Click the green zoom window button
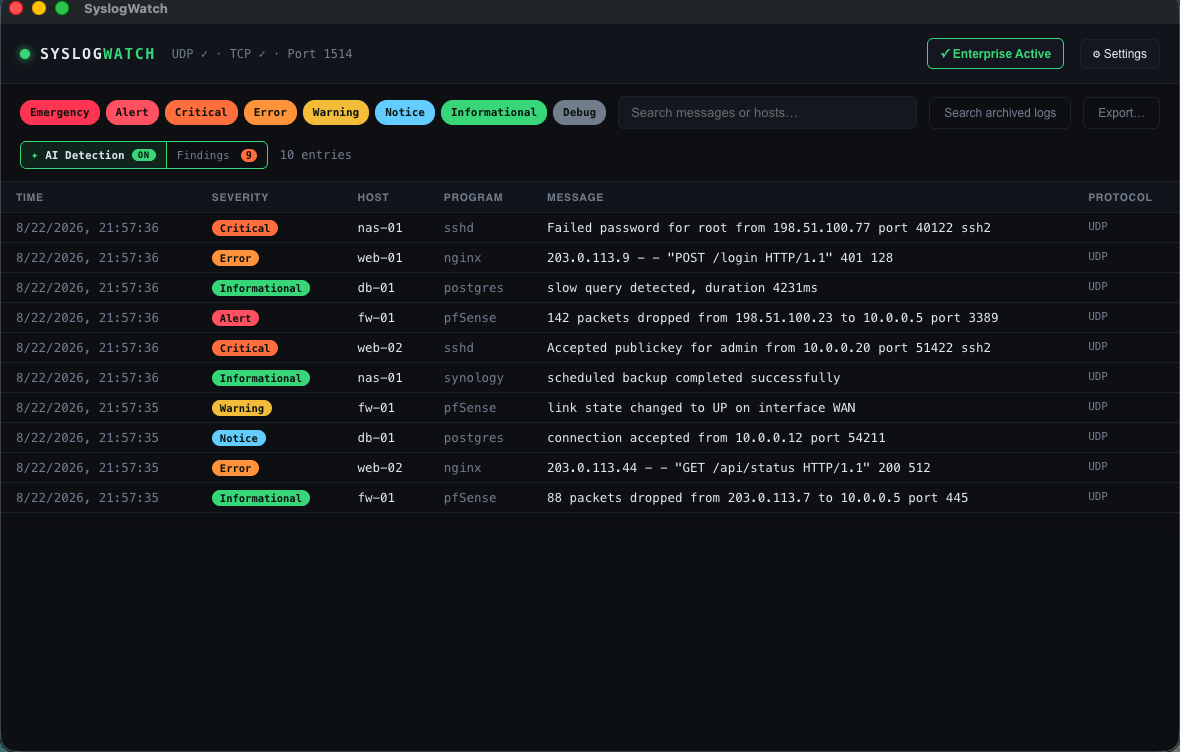 point(62,8)
